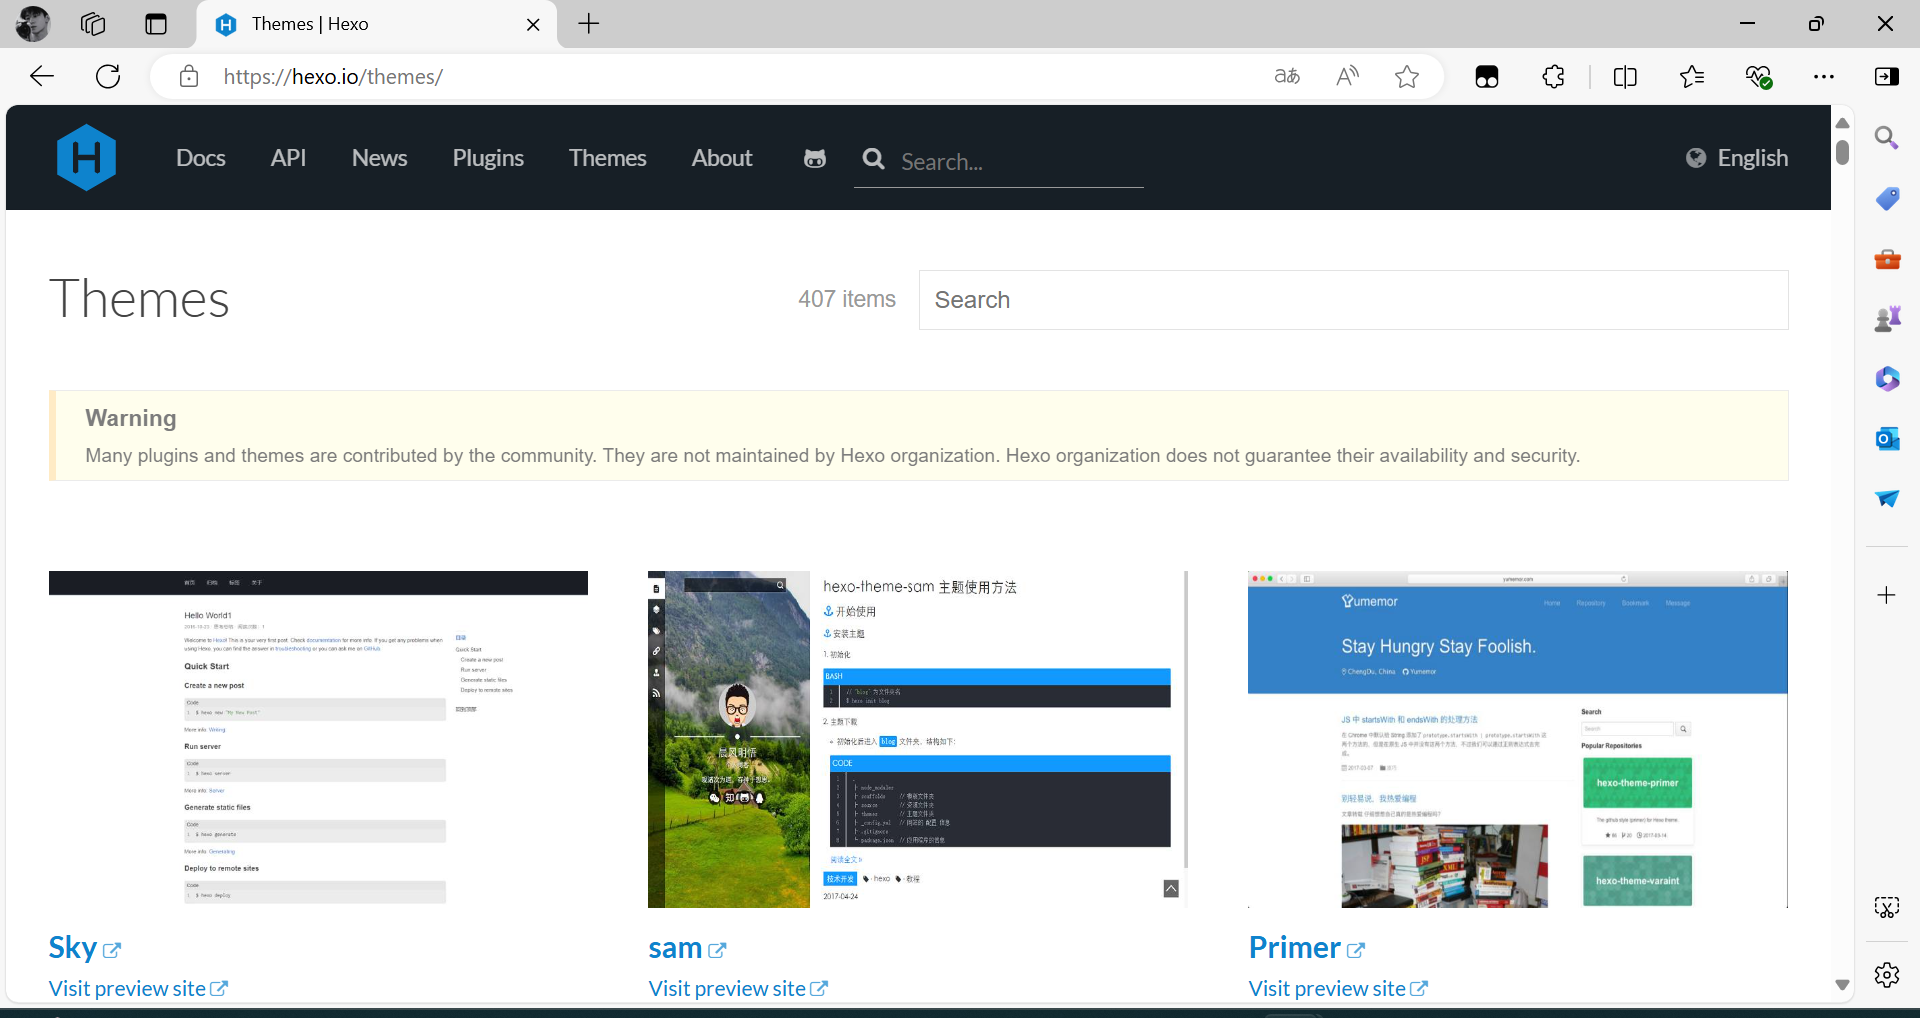Click the themes Search input field
The height and width of the screenshot is (1018, 1920).
(x=1353, y=300)
